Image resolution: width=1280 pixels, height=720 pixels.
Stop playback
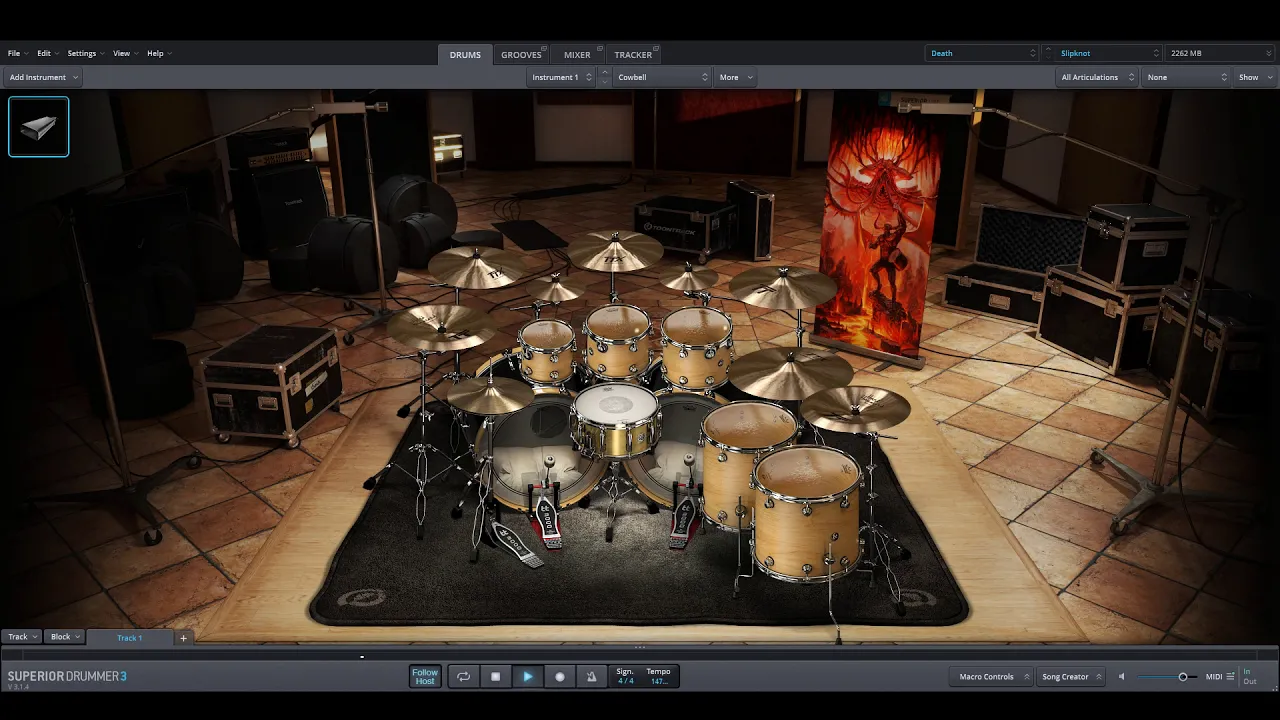point(495,677)
